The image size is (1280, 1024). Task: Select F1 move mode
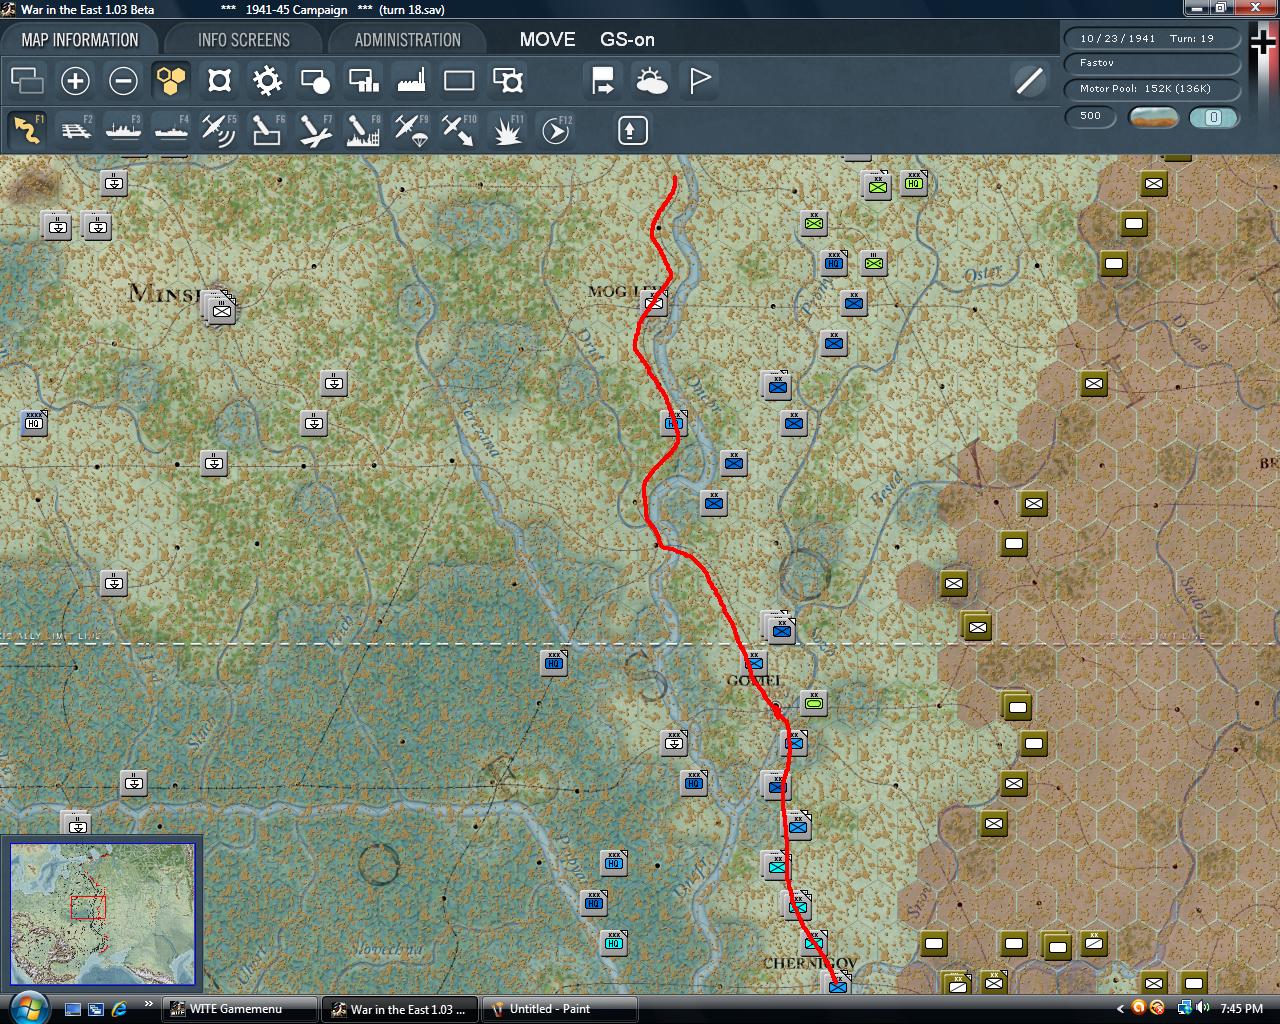(x=27, y=130)
